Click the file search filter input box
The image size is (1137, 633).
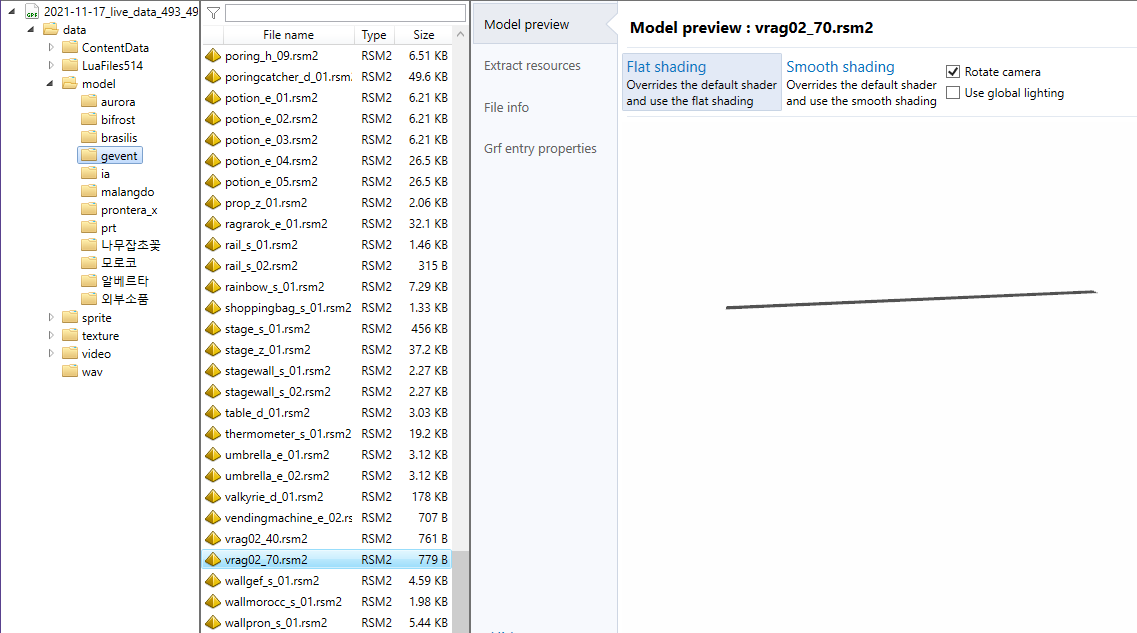tap(345, 13)
